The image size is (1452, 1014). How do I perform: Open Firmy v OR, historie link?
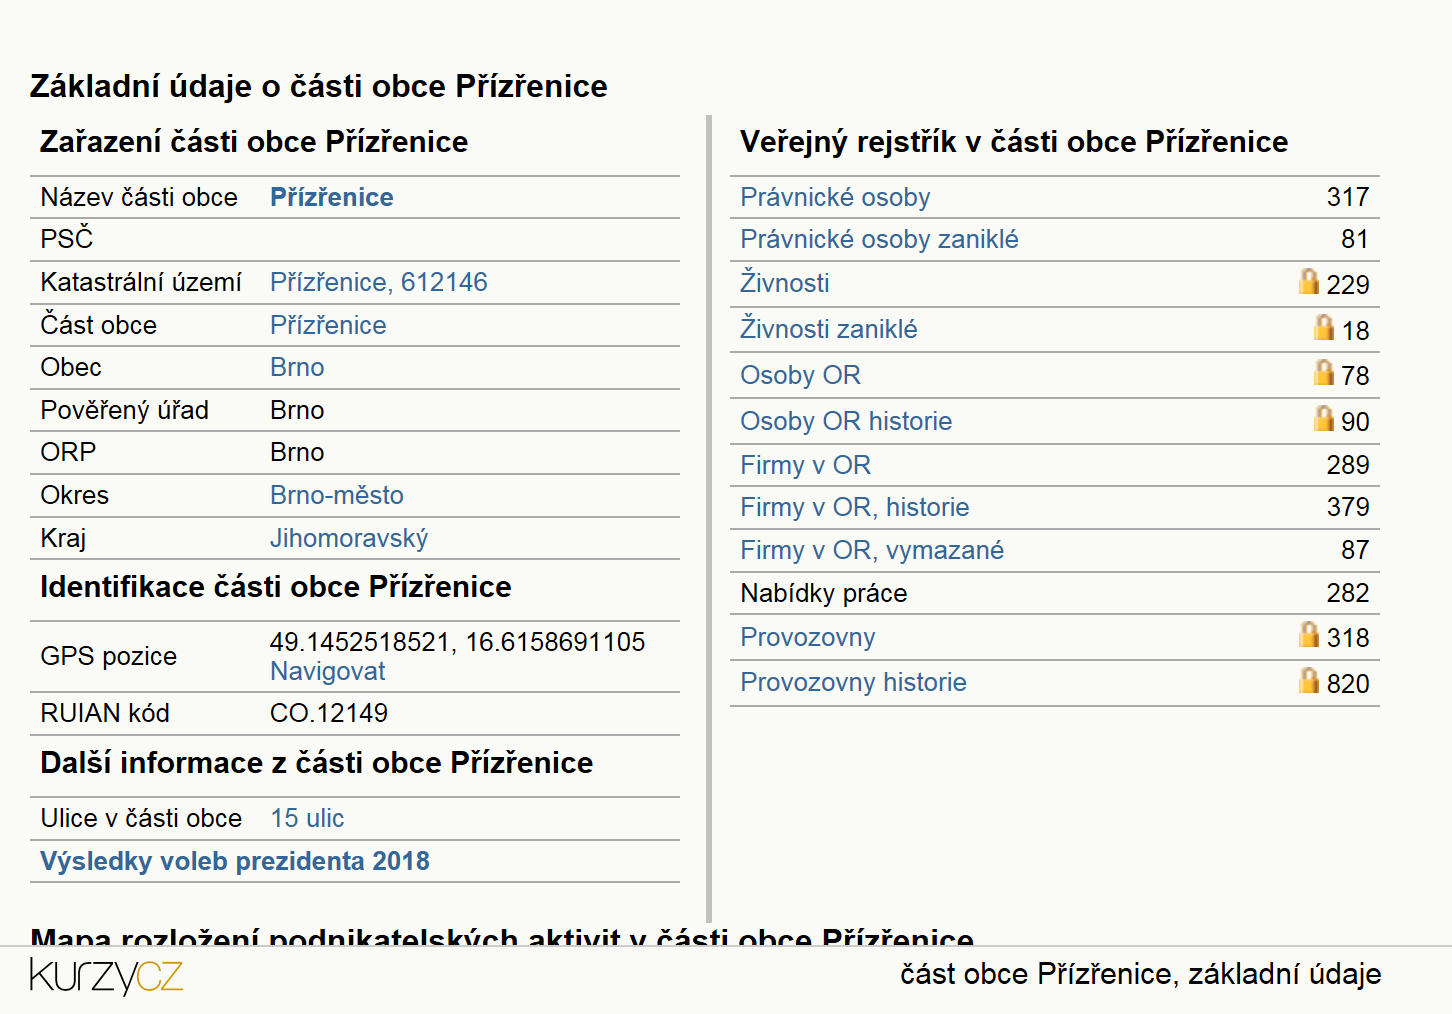[x=854, y=507]
